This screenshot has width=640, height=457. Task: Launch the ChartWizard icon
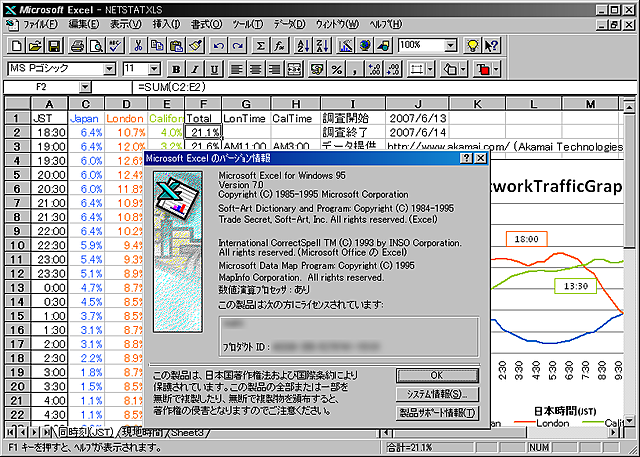tap(345, 46)
